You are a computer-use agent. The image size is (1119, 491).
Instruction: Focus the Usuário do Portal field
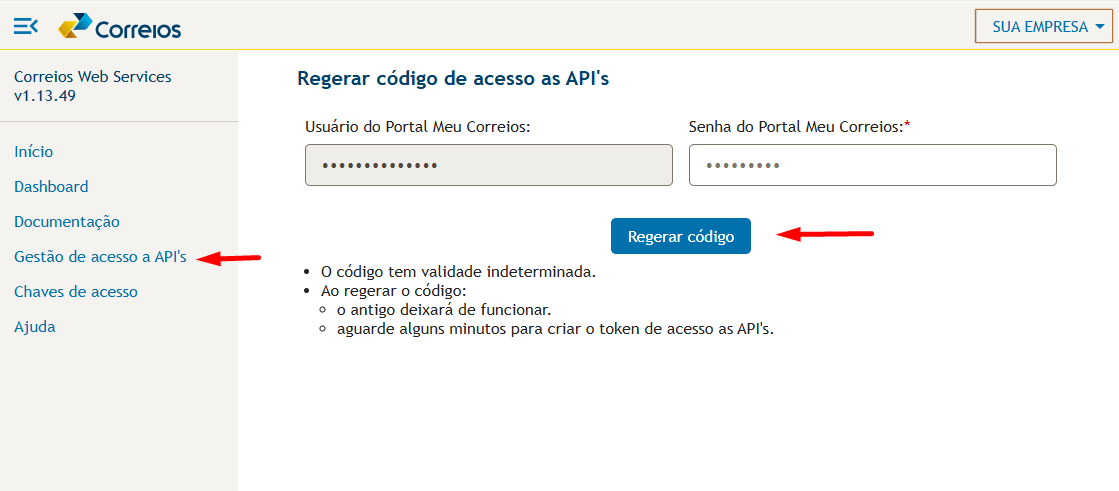click(489, 165)
